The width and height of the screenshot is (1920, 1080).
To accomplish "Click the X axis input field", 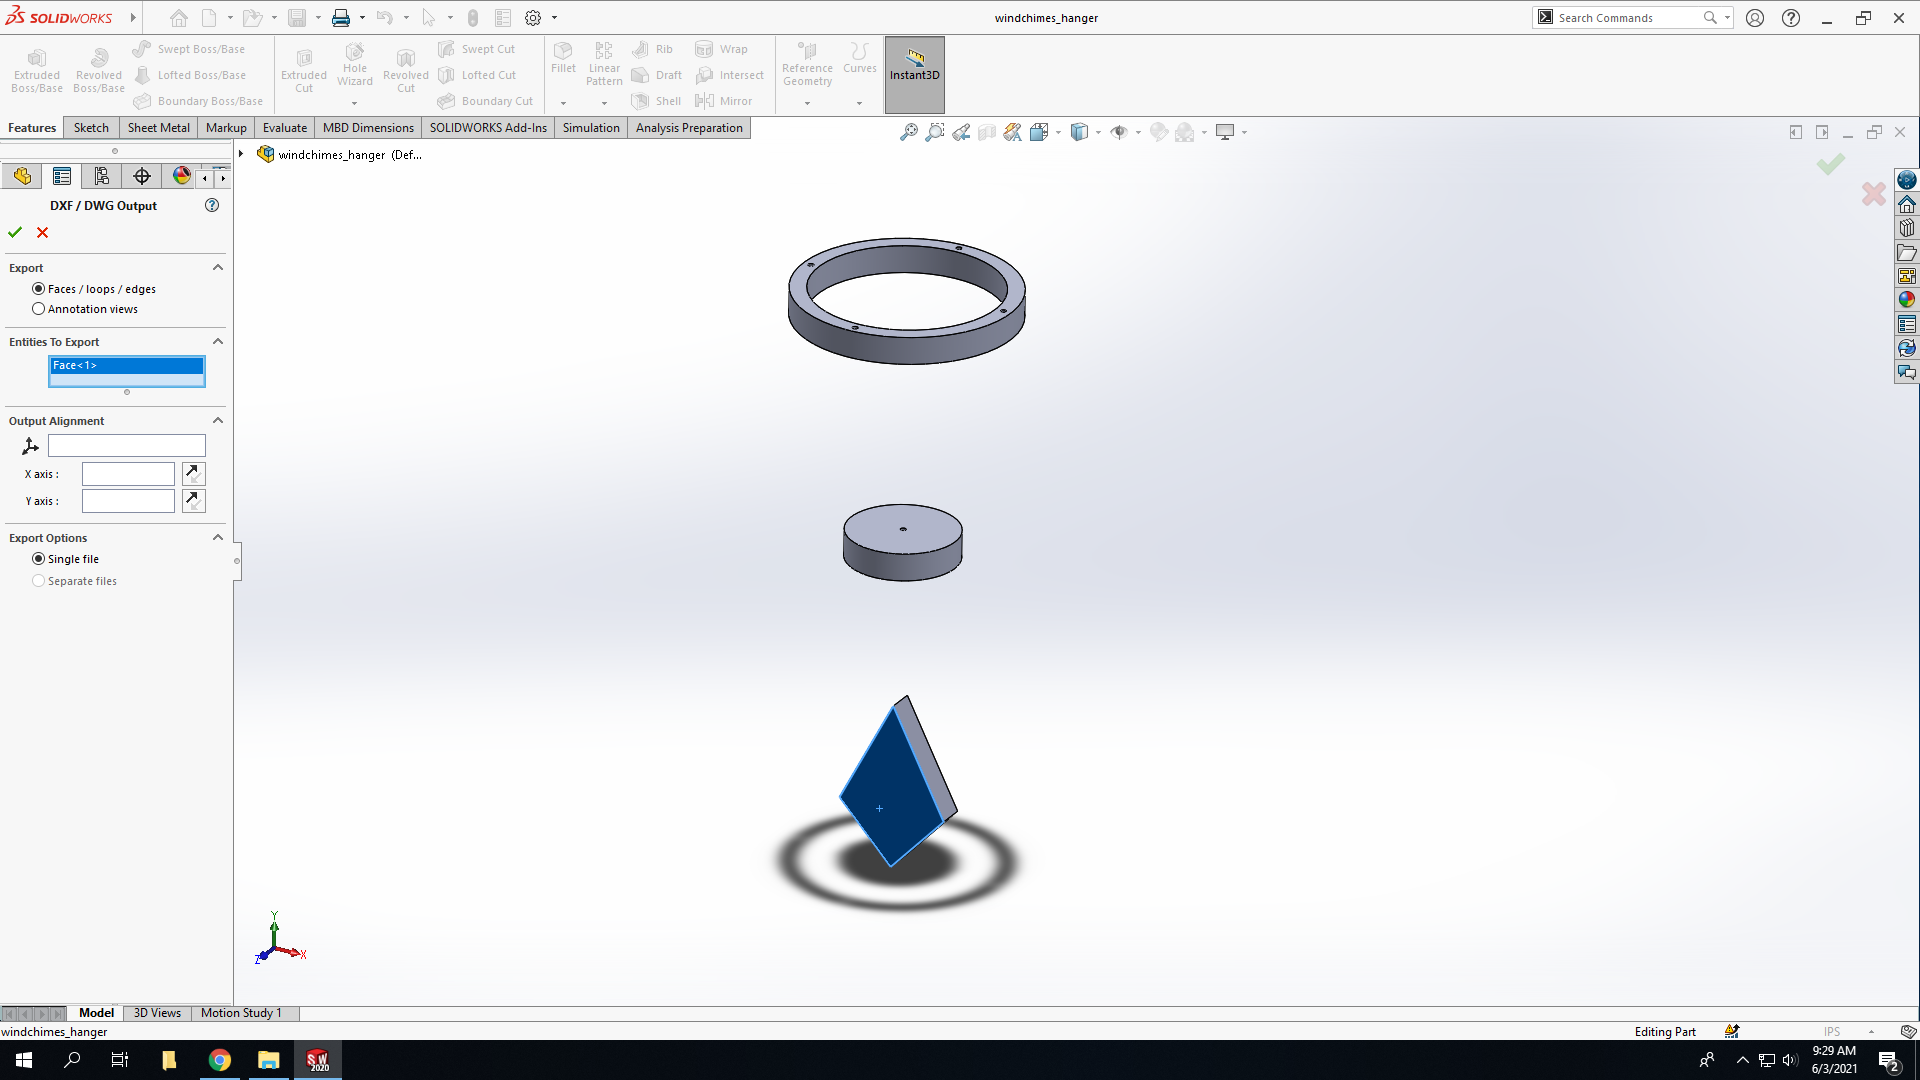I will point(128,474).
